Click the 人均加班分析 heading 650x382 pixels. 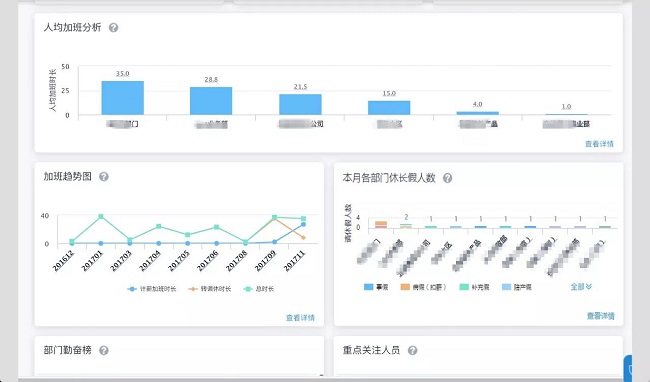73,27
